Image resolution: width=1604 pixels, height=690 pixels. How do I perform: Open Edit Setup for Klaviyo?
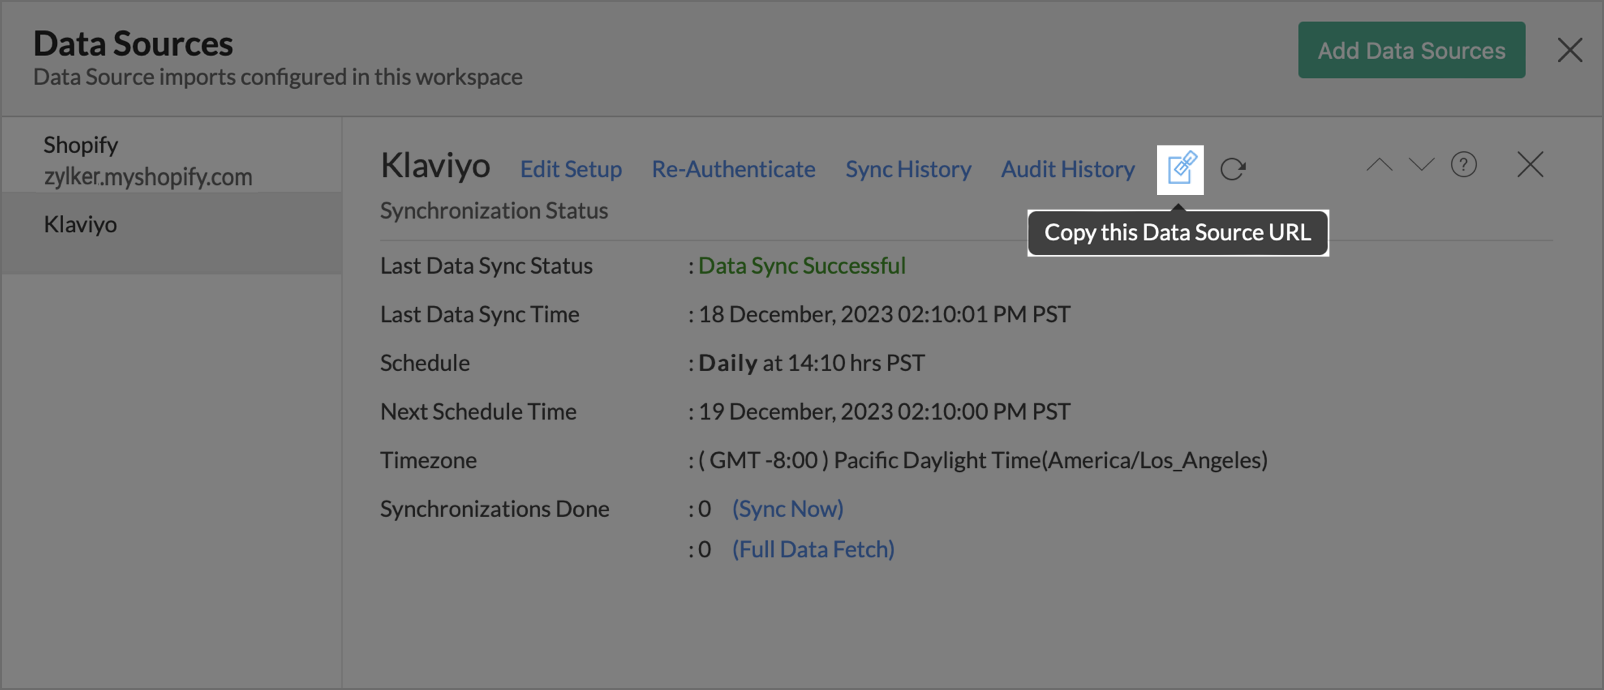pos(571,169)
